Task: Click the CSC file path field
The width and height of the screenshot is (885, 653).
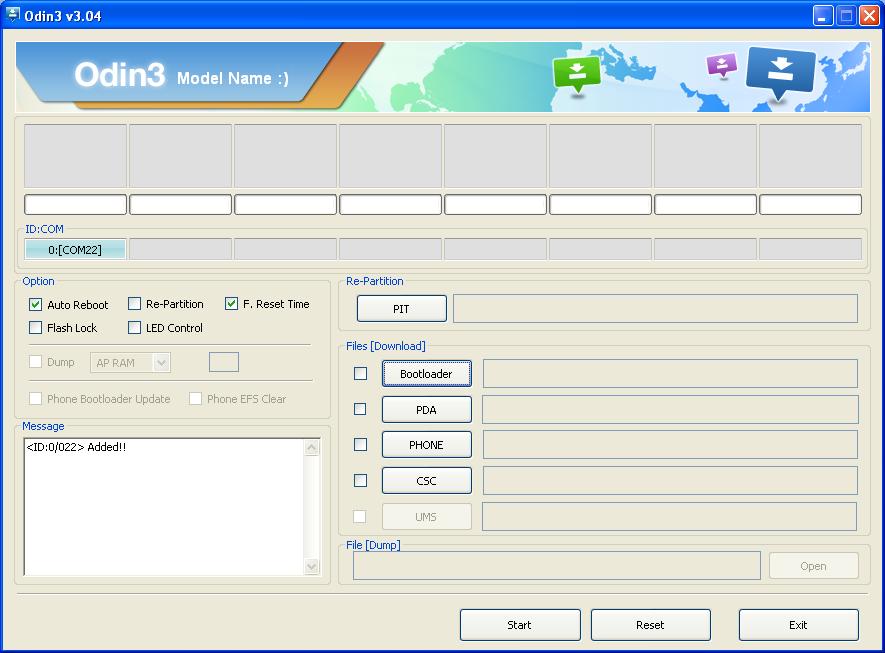Action: (670, 480)
